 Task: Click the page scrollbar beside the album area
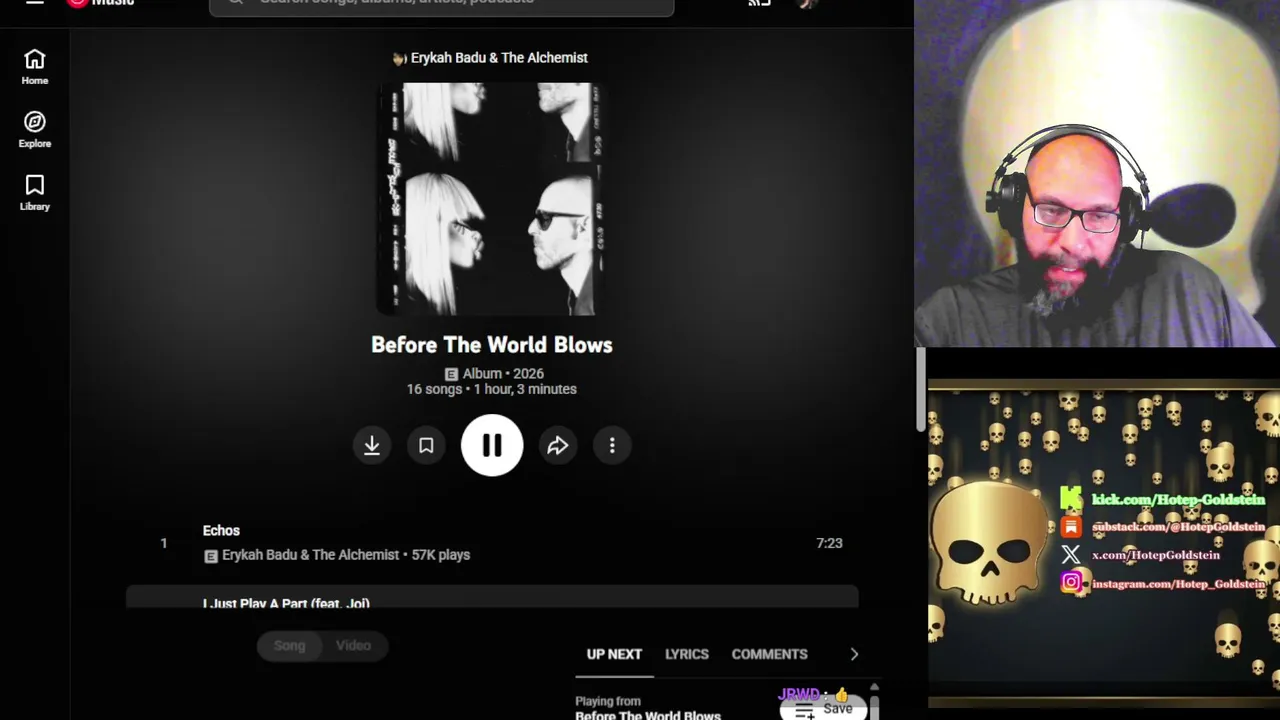click(921, 390)
